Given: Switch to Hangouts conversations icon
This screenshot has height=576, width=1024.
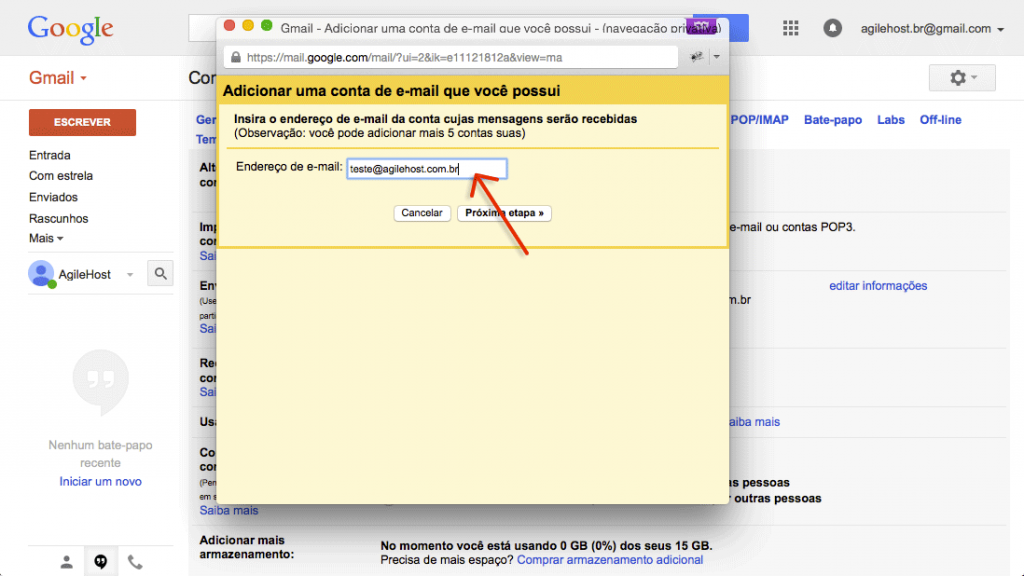Looking at the screenshot, I should pyautogui.click(x=101, y=562).
